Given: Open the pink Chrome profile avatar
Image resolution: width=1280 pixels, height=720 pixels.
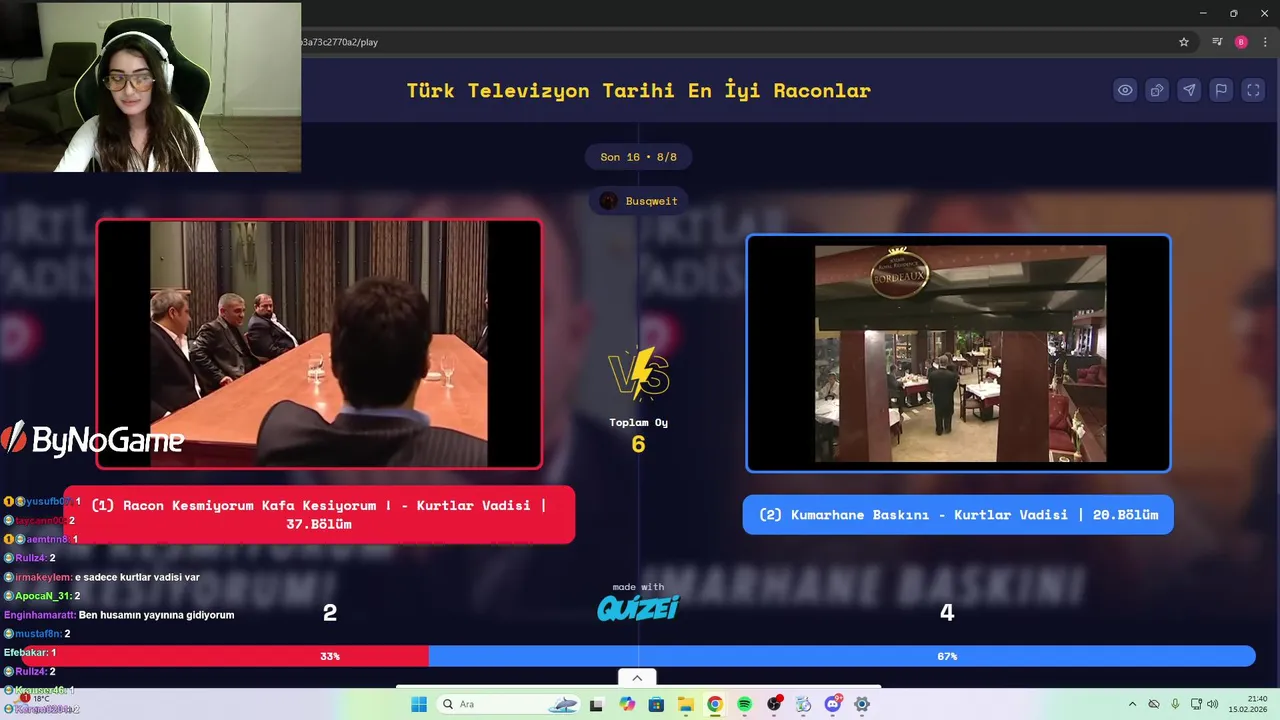Looking at the screenshot, I should click(1241, 42).
